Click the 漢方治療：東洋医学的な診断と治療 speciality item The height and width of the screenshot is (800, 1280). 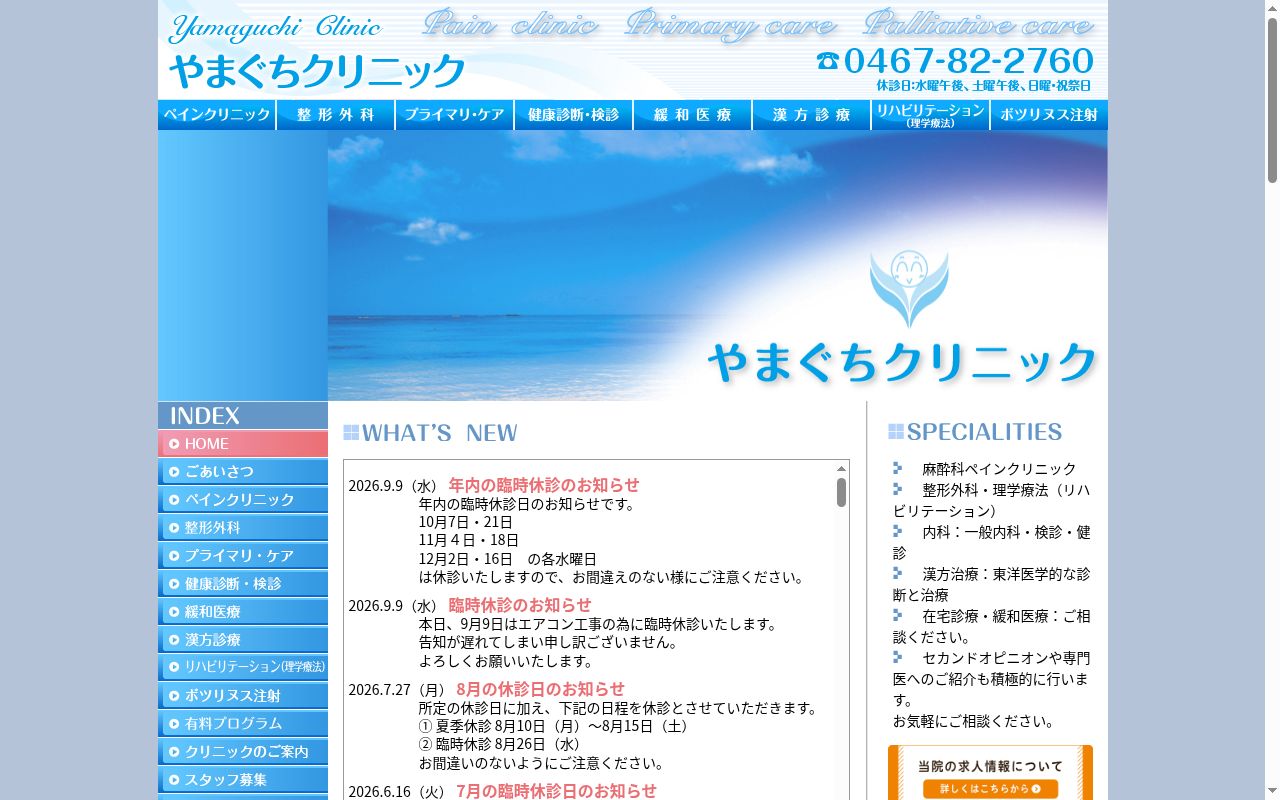992,584
